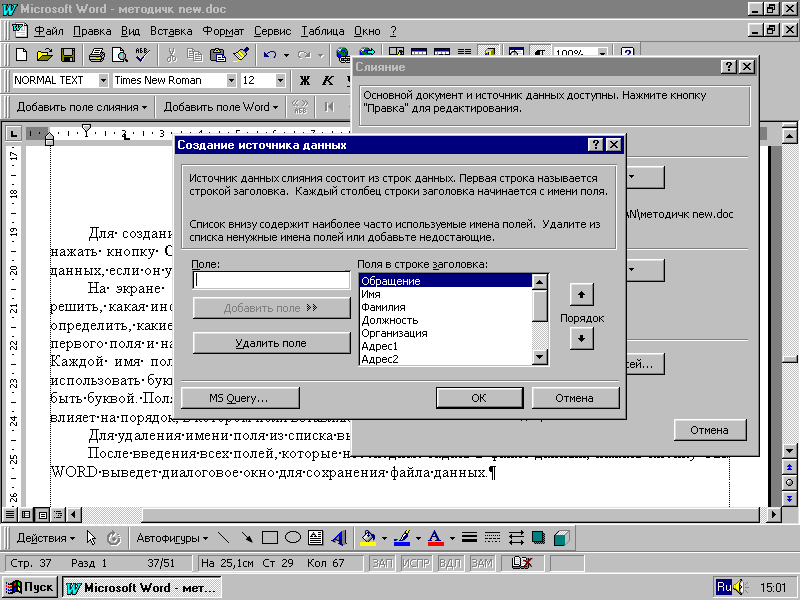Open the Fill Color dropdown arrow
800x600 pixels.
[384, 538]
